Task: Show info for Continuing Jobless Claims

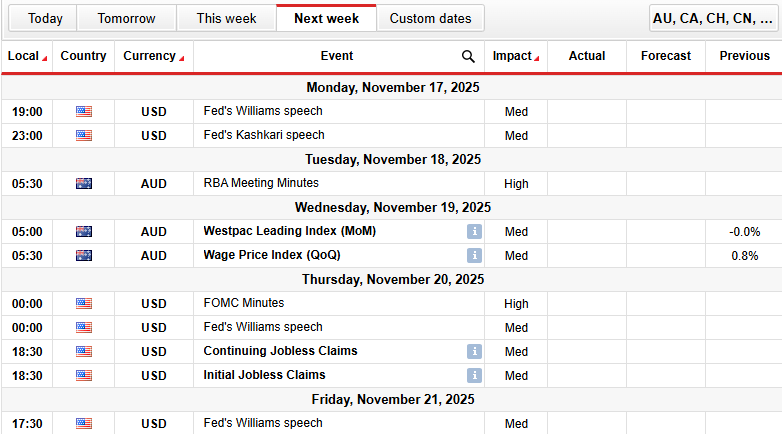Action: [474, 351]
